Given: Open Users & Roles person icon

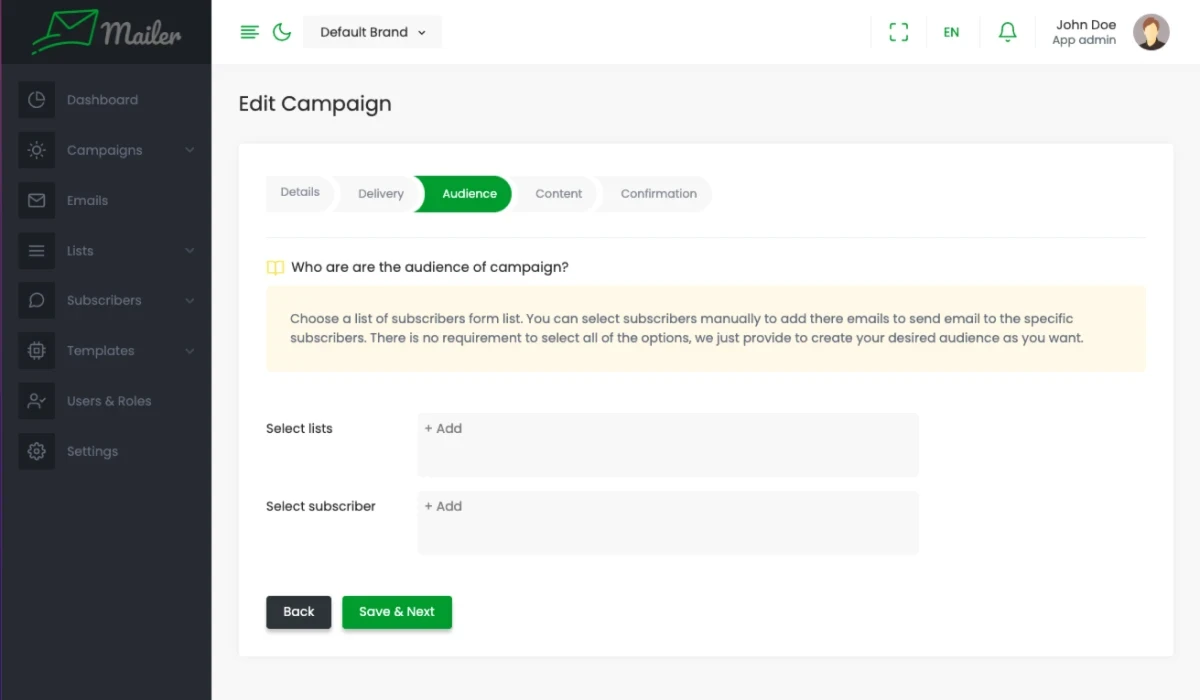Looking at the screenshot, I should point(37,401).
